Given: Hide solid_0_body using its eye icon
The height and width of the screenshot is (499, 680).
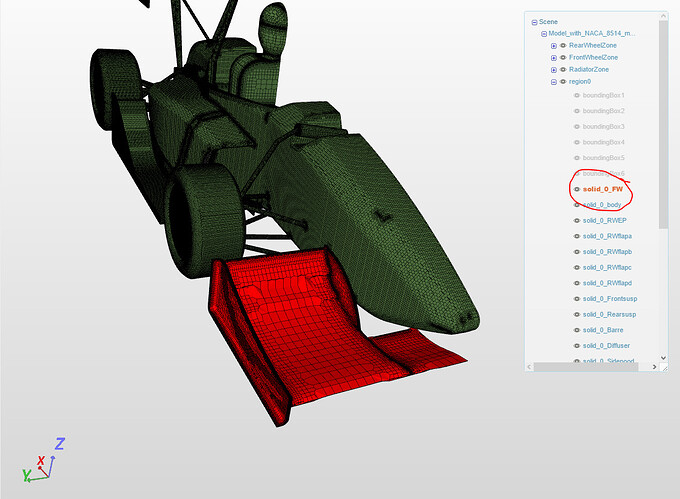Looking at the screenshot, I should (577, 205).
